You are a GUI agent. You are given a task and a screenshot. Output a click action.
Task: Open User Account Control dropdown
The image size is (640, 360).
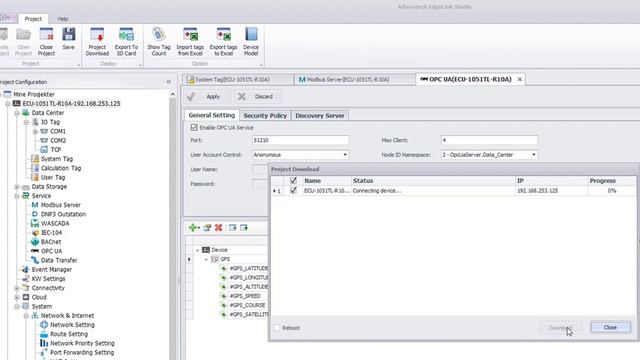coord(345,155)
